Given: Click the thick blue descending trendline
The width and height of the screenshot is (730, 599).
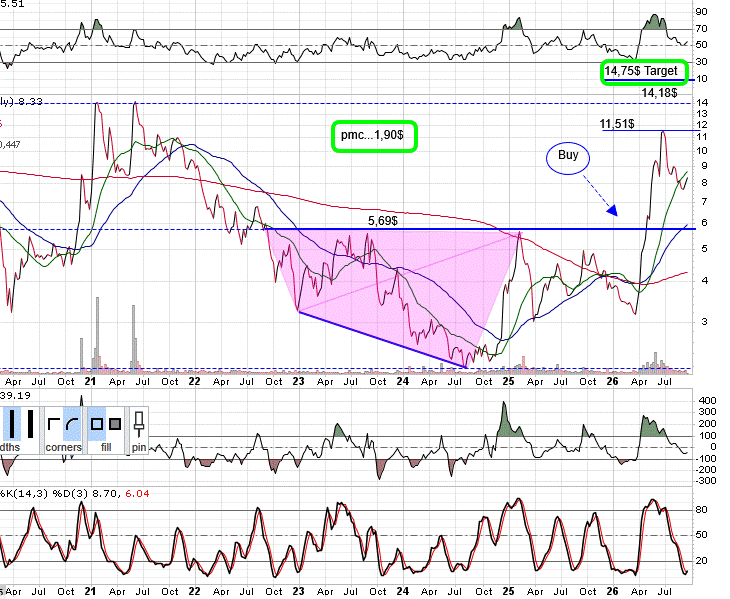Looking at the screenshot, I should point(382,340).
